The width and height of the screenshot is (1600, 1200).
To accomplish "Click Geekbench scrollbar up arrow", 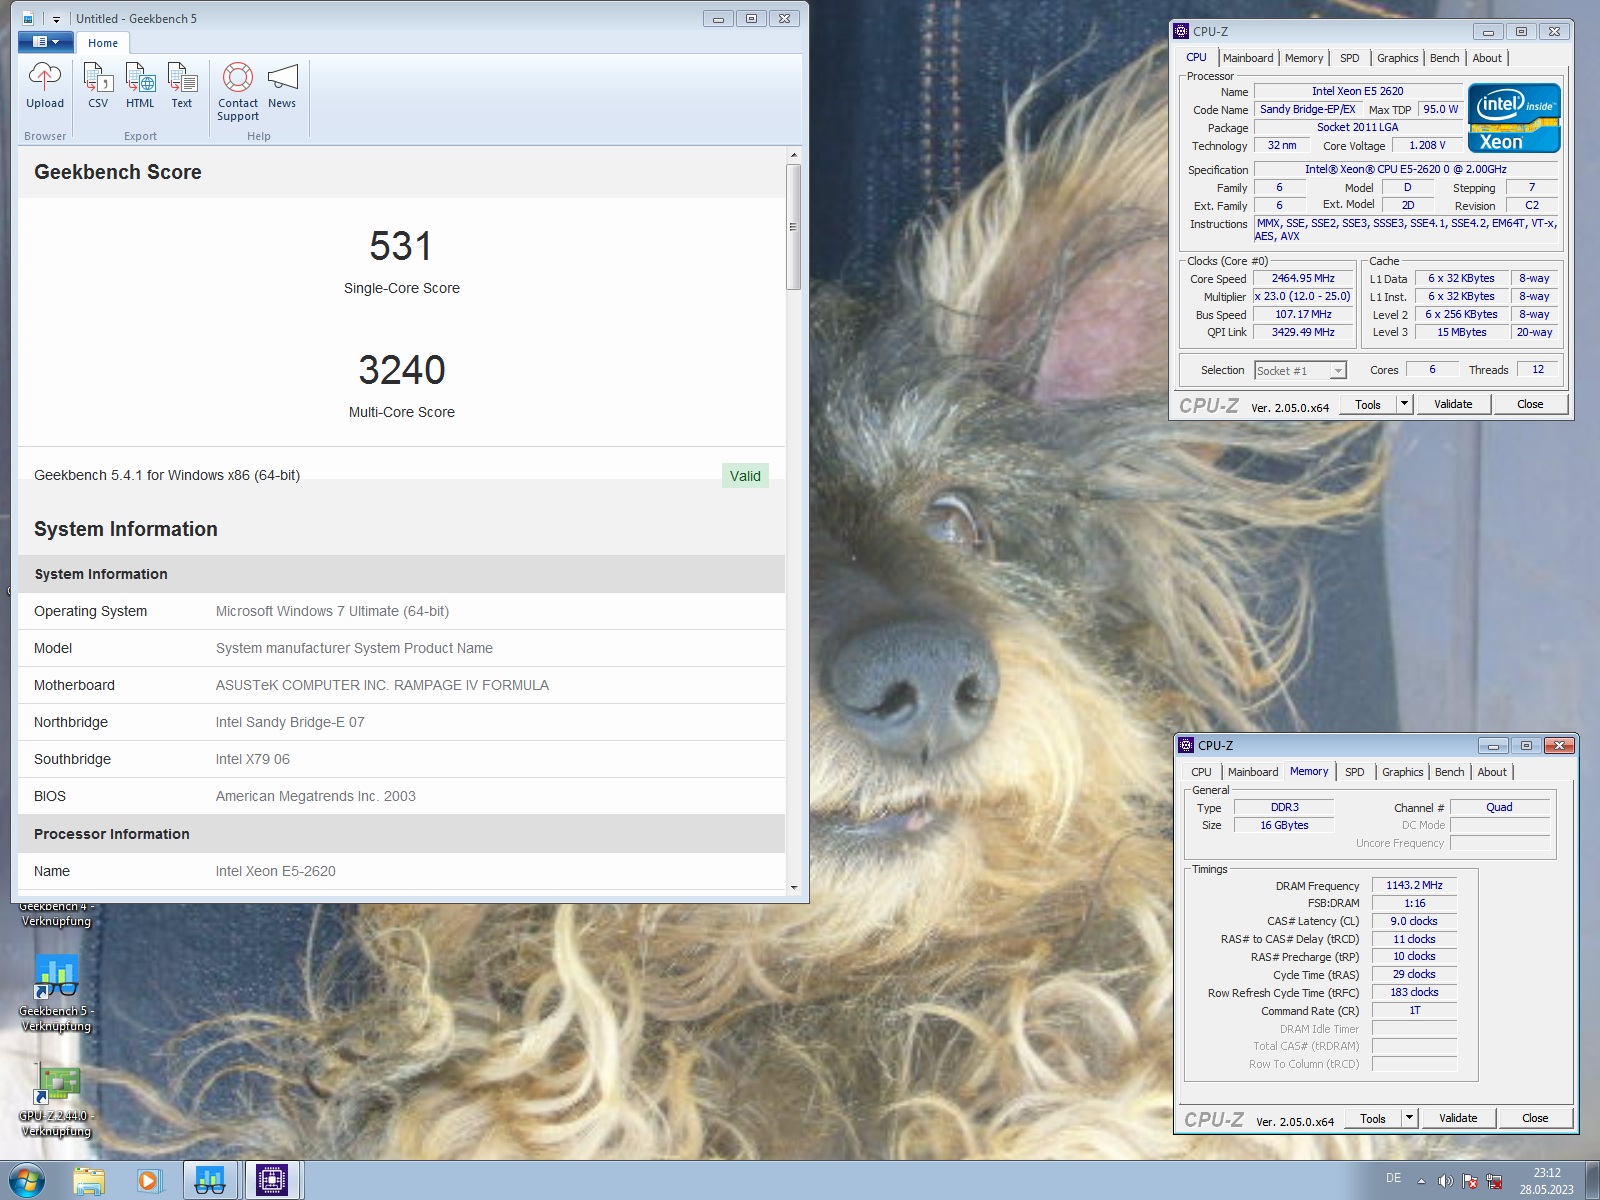I will click(x=794, y=156).
